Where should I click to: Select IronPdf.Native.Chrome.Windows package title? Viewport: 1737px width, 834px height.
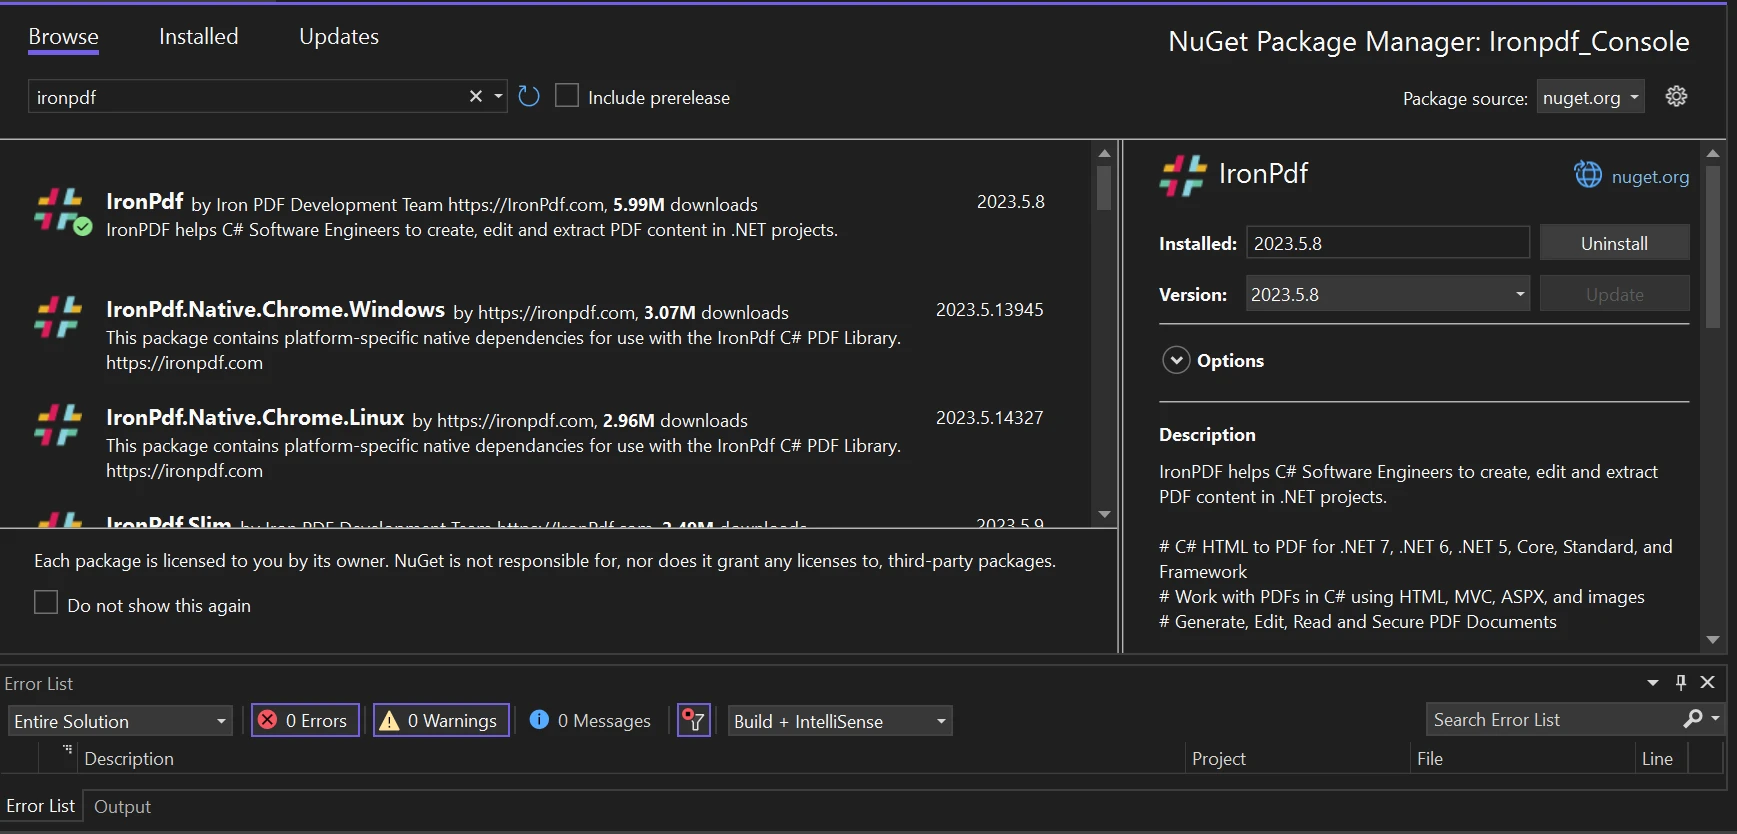point(275,309)
